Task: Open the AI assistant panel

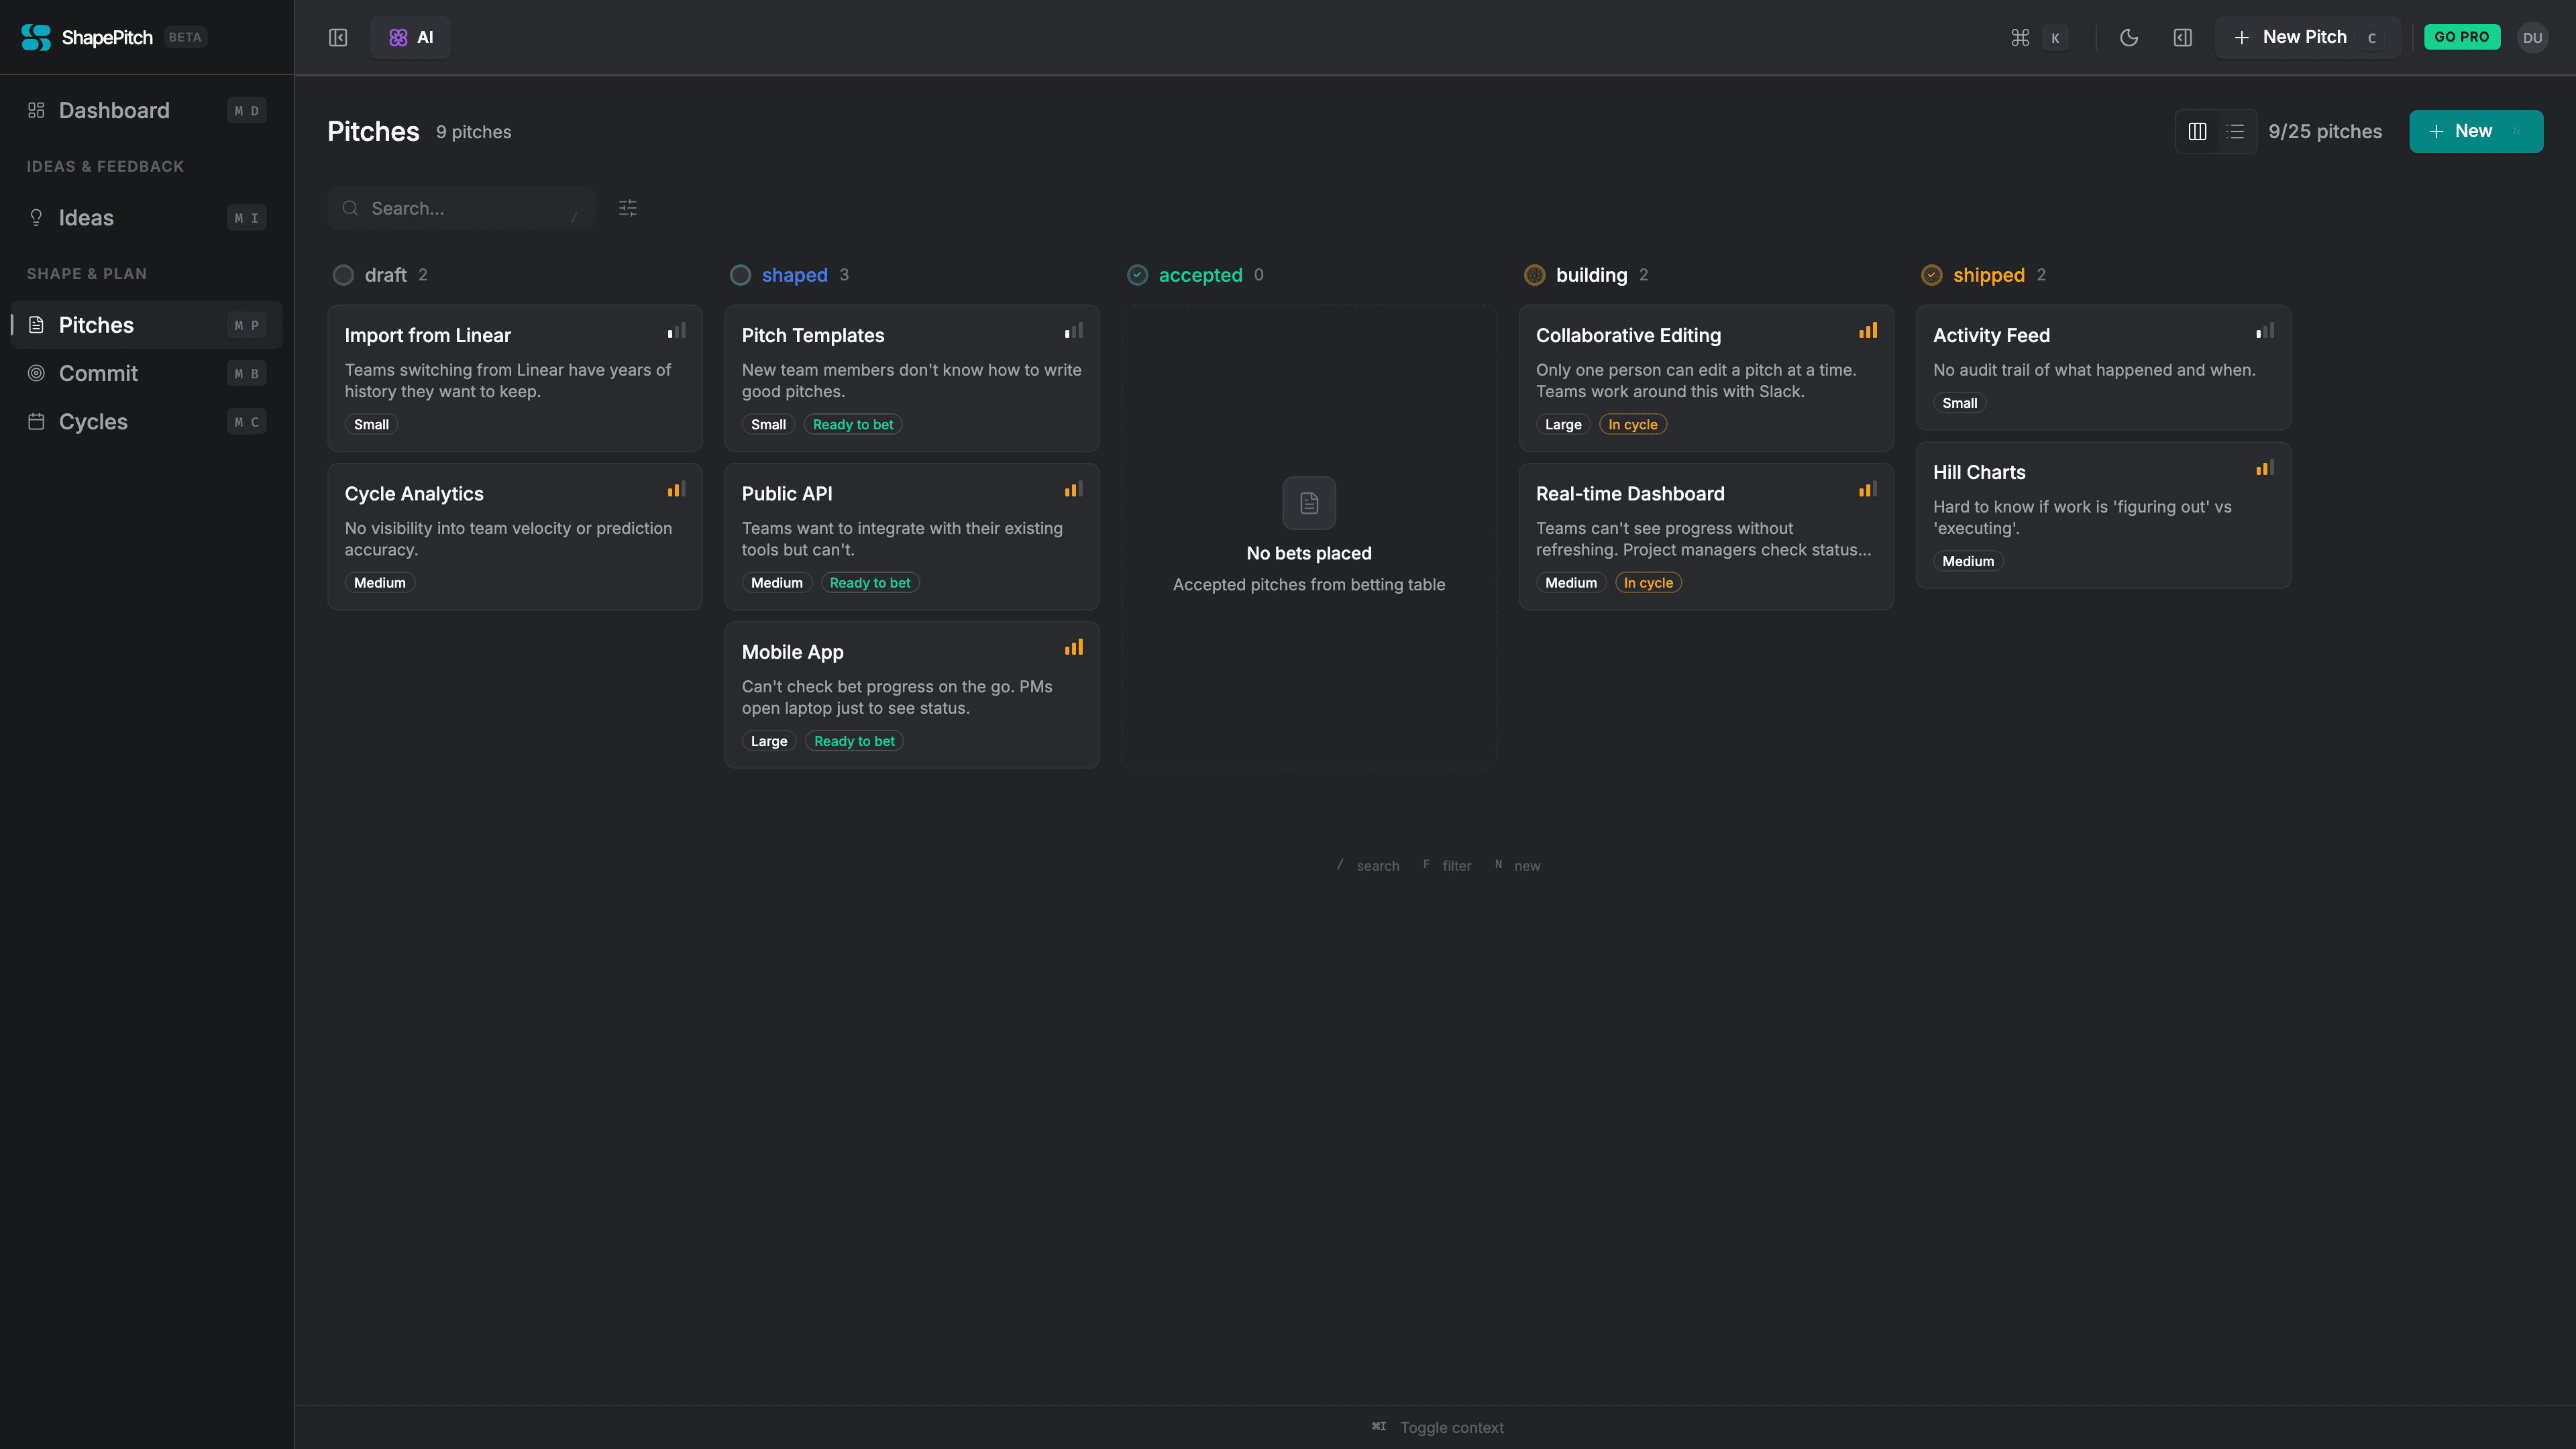Action: point(410,37)
